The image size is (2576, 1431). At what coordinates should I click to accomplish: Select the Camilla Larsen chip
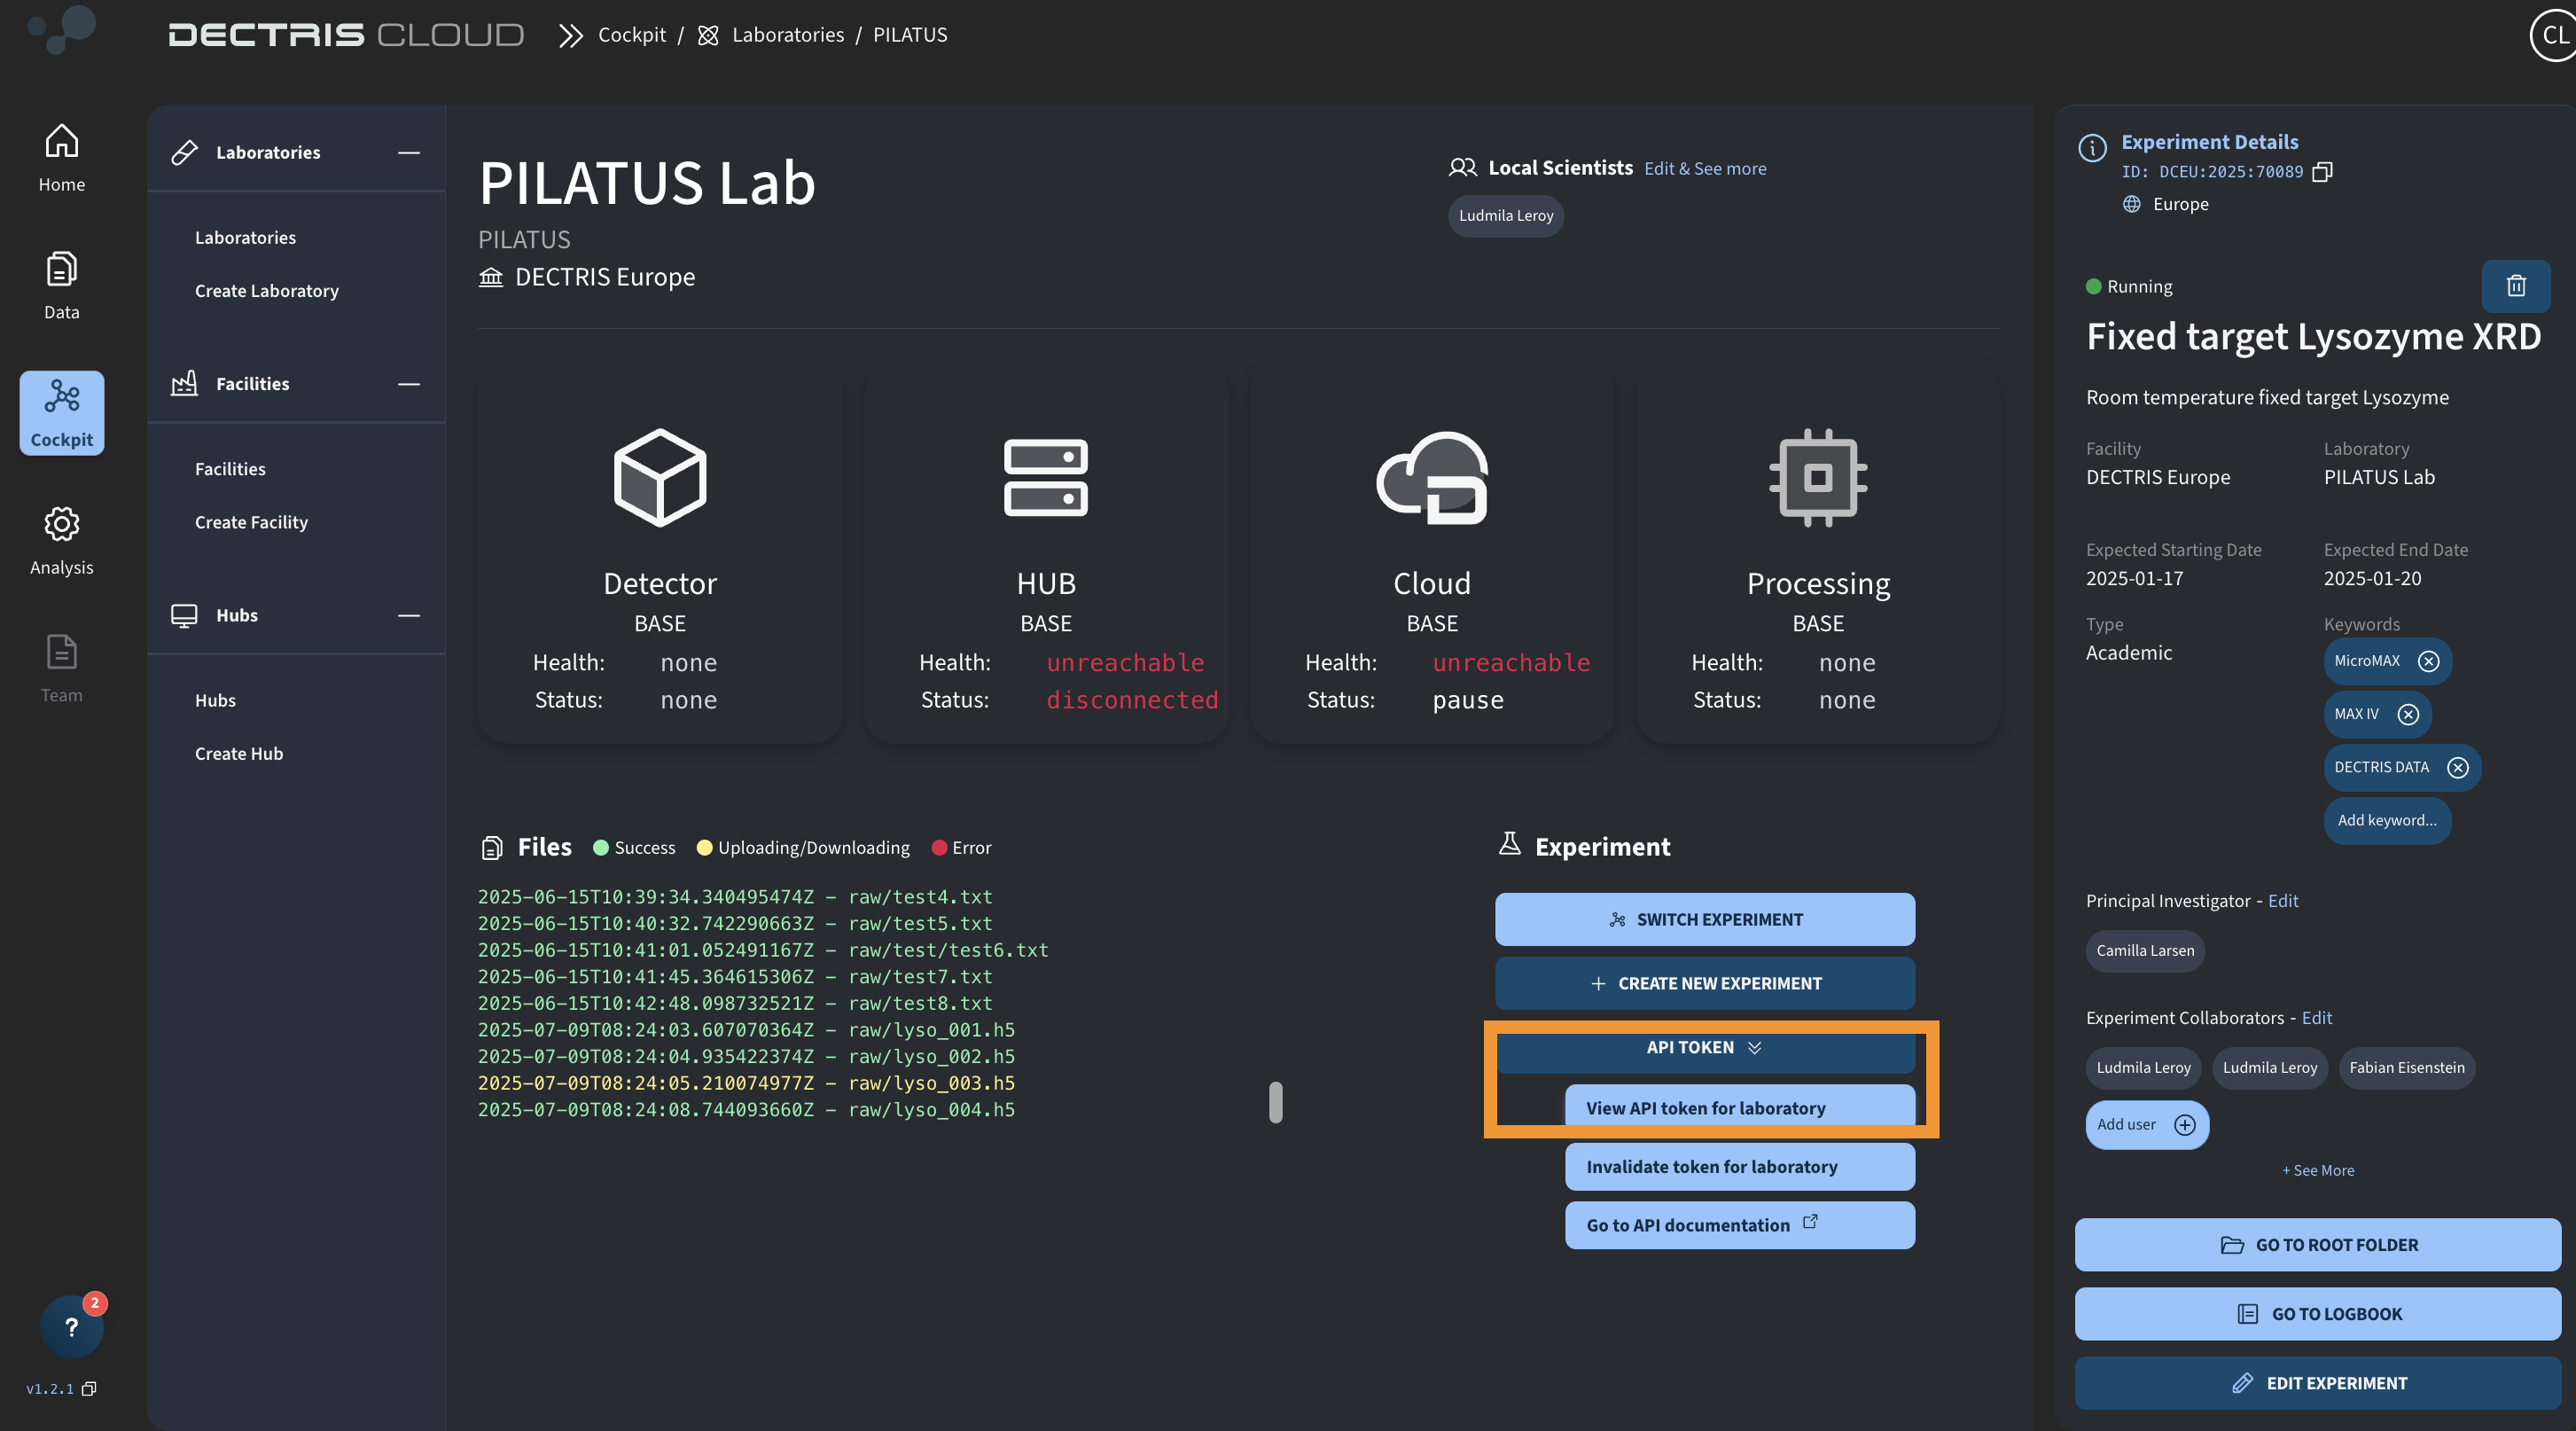point(2145,950)
